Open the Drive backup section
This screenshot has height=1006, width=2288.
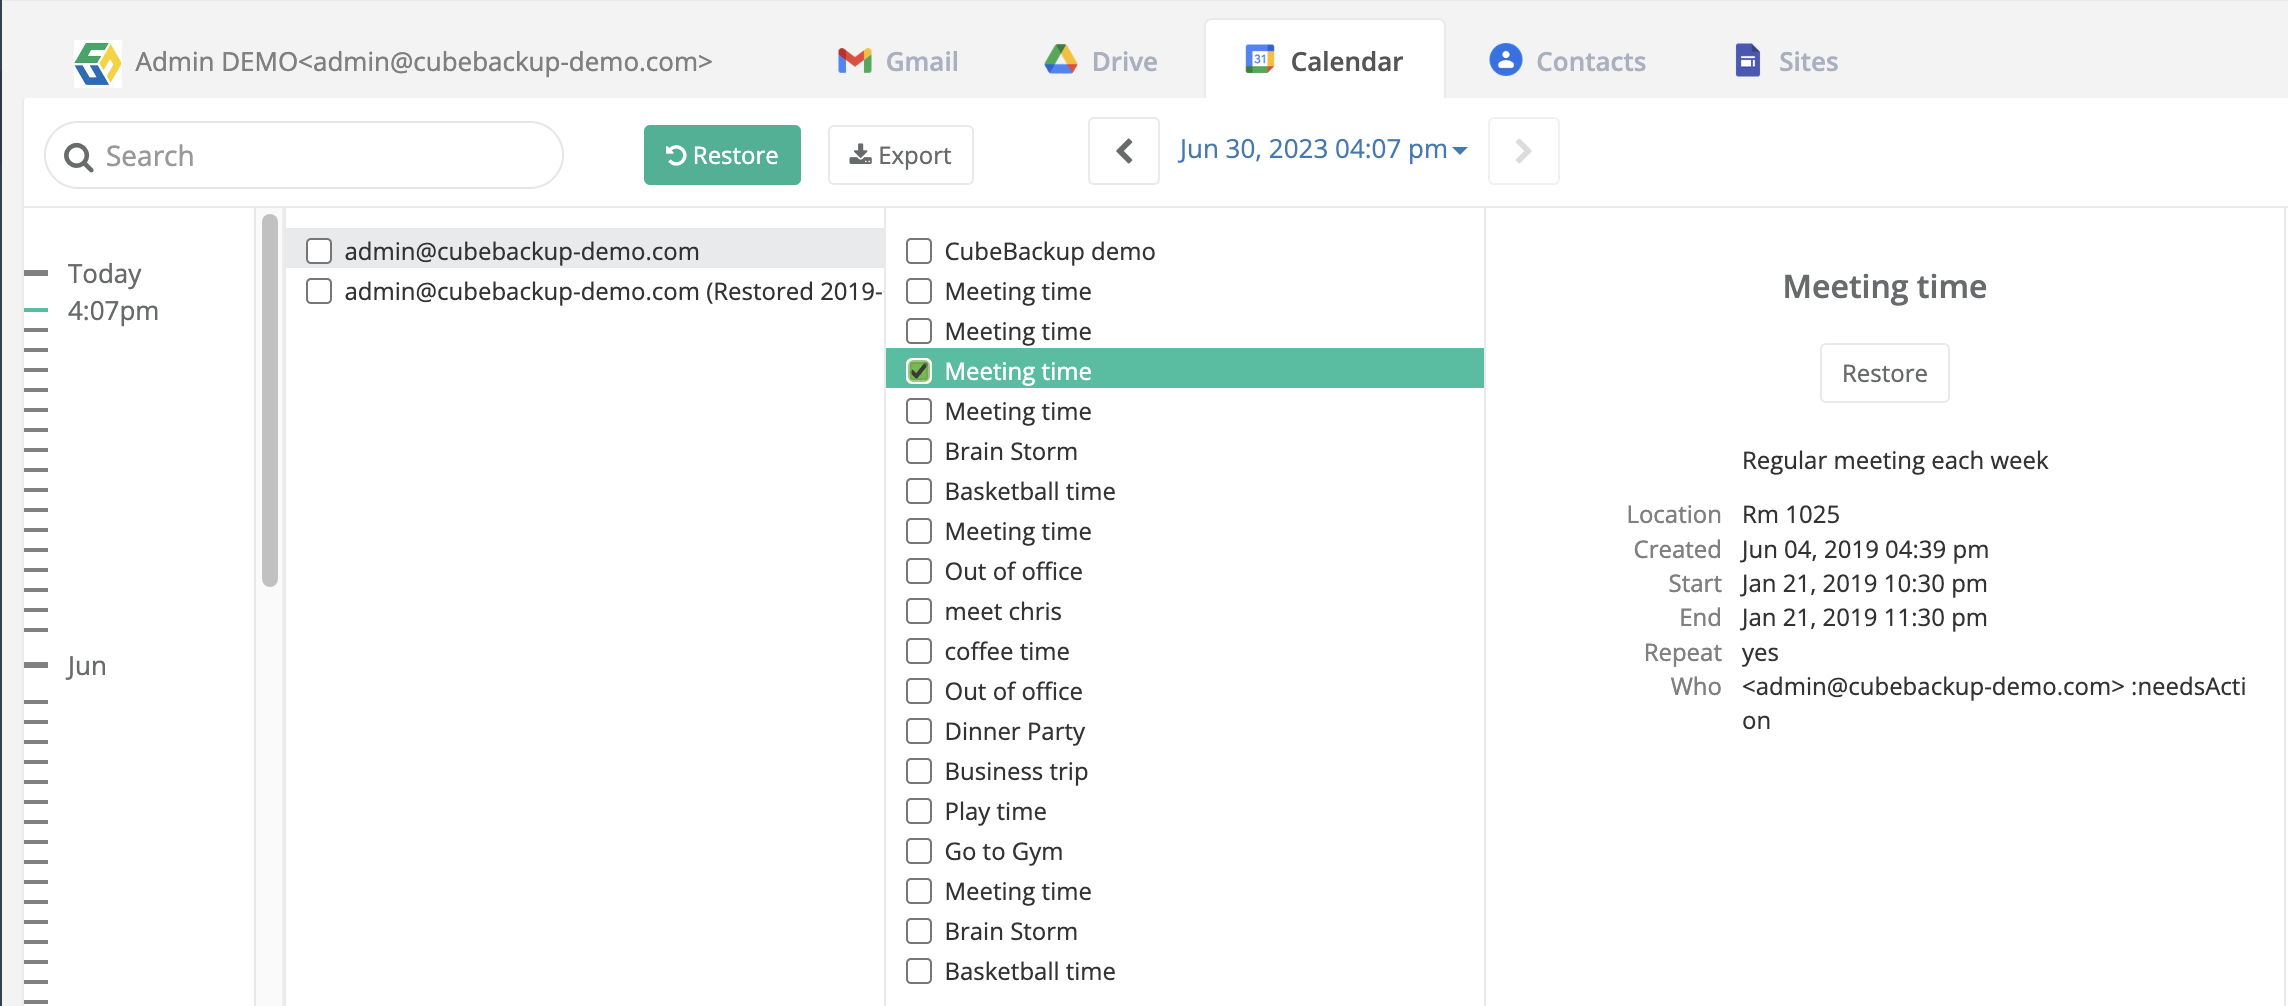tap(1100, 60)
